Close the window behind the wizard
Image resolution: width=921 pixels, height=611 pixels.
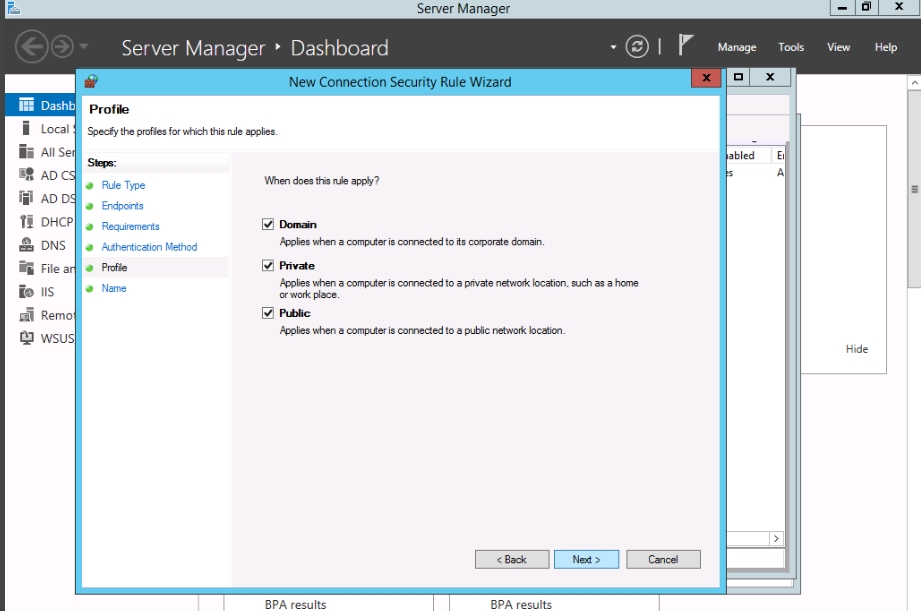tap(770, 76)
